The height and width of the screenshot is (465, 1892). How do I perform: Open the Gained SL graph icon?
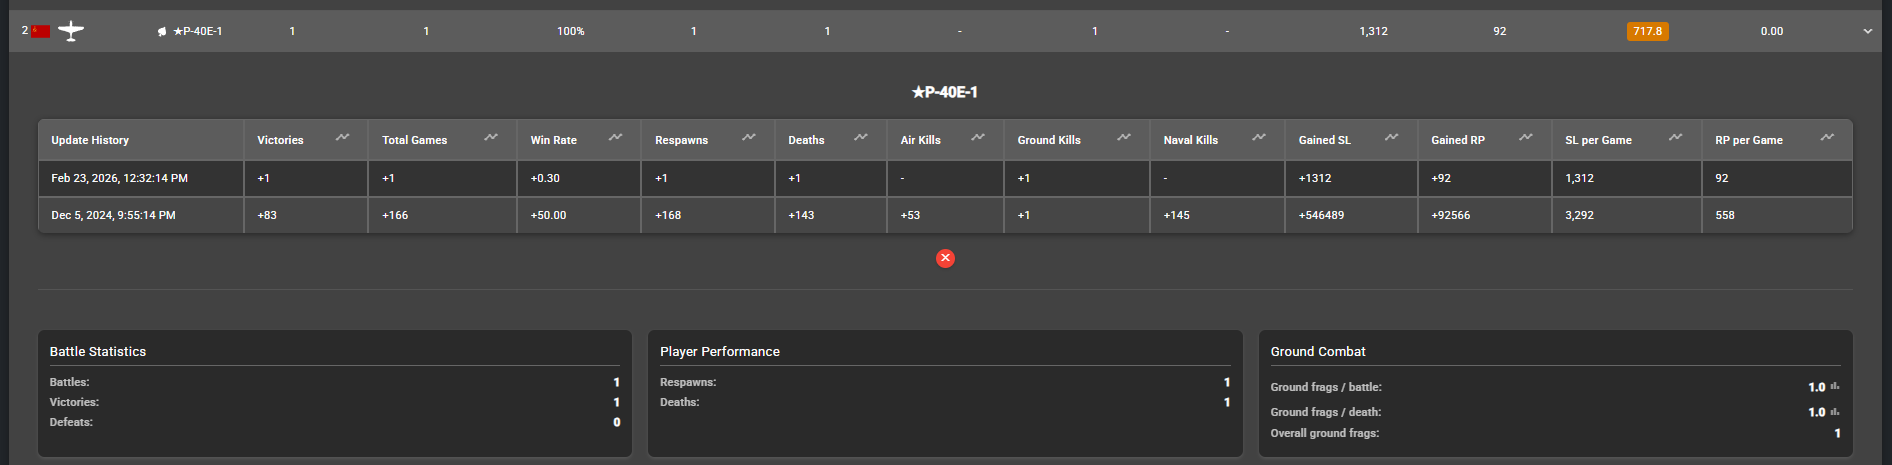point(1391,137)
